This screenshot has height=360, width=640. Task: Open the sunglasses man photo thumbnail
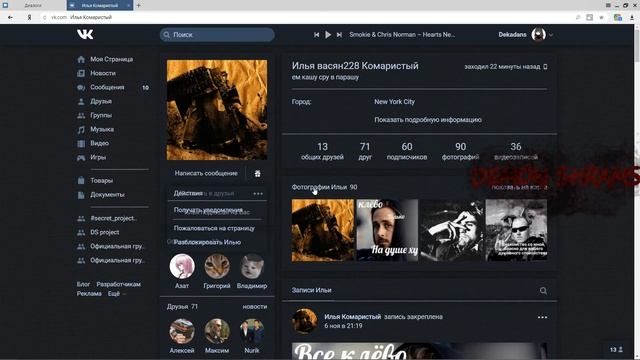[516, 230]
